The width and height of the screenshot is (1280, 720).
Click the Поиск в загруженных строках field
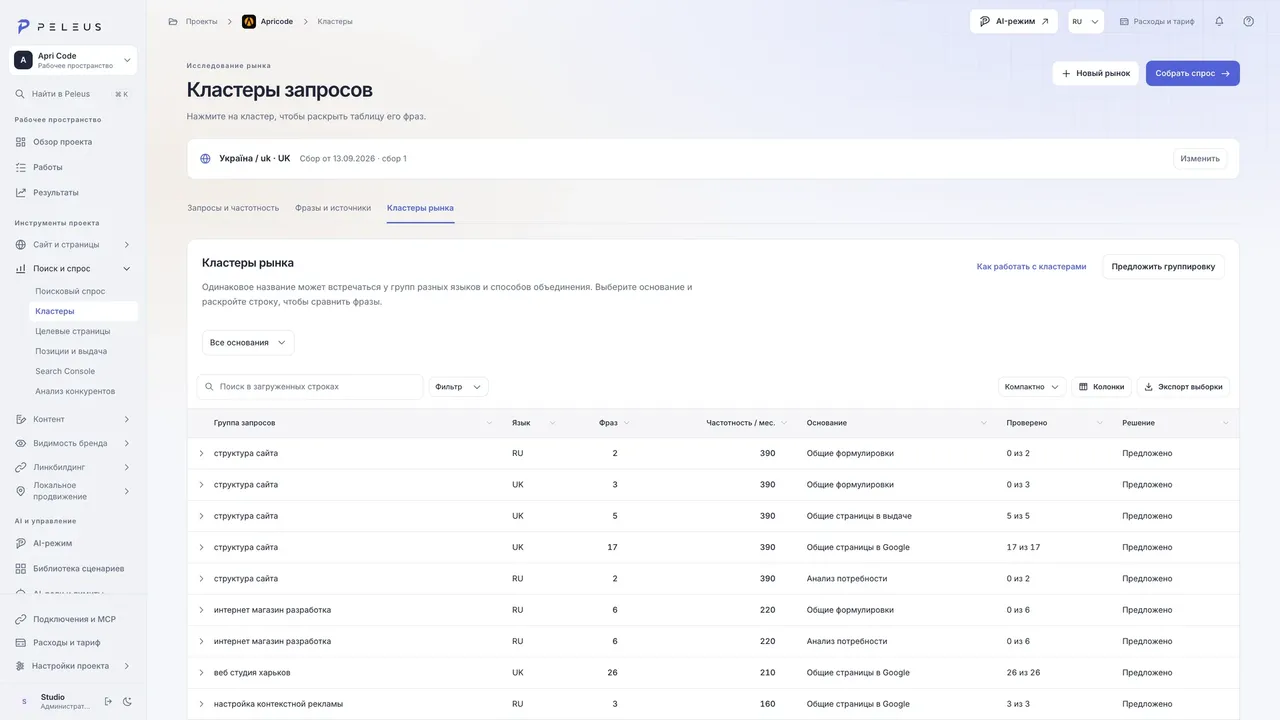tap(310, 386)
